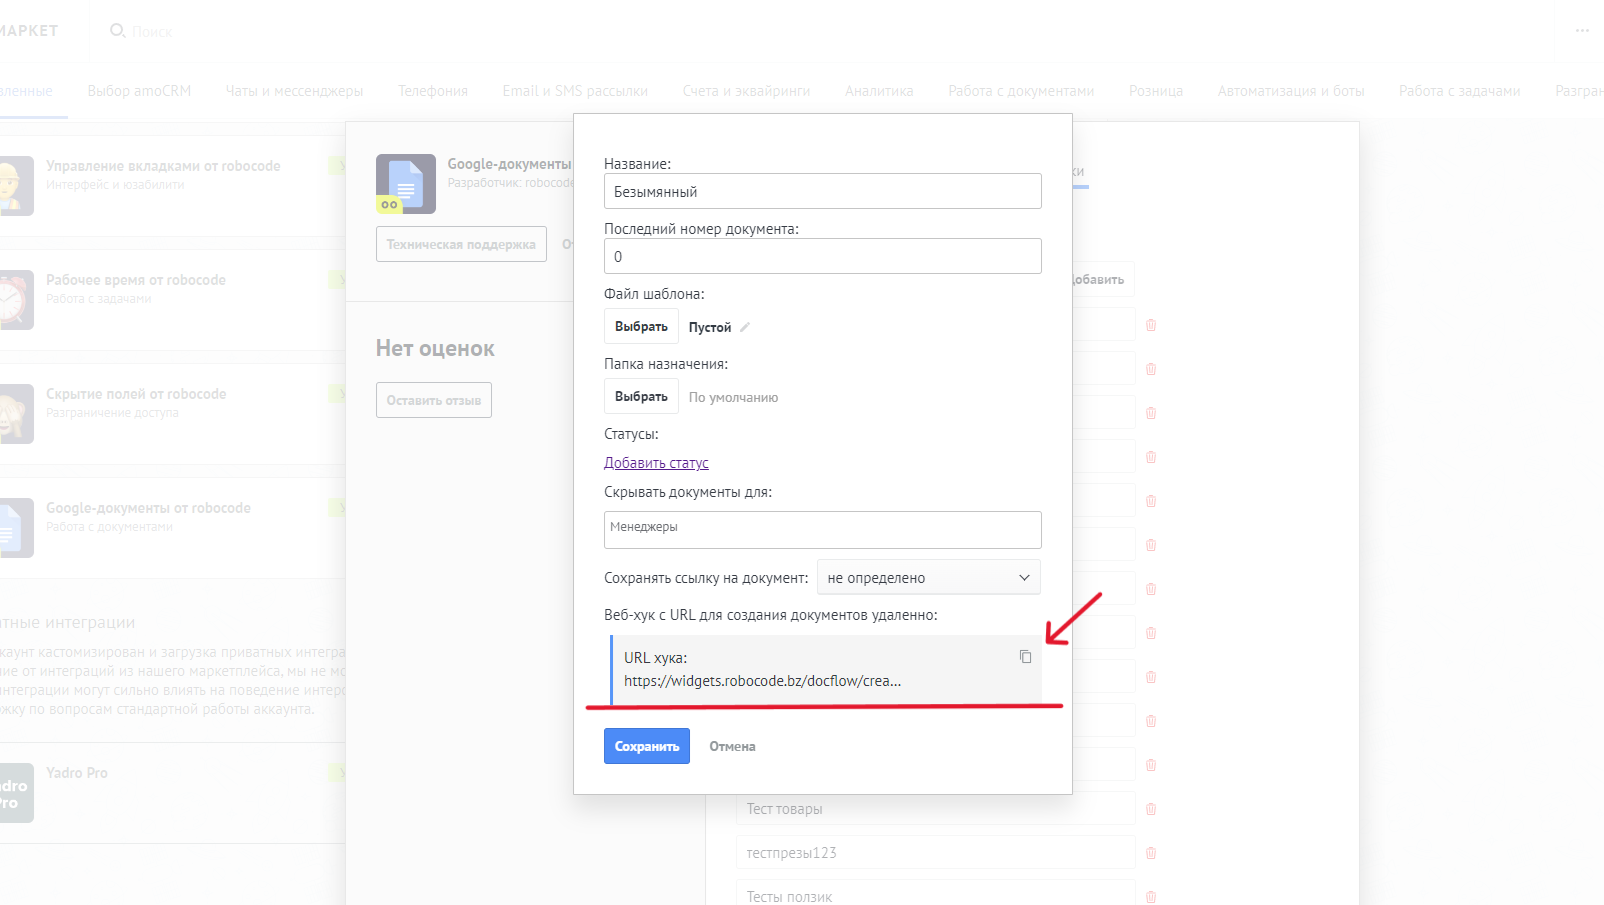
Task: Open Google-документы widget icon
Action: click(x=406, y=184)
